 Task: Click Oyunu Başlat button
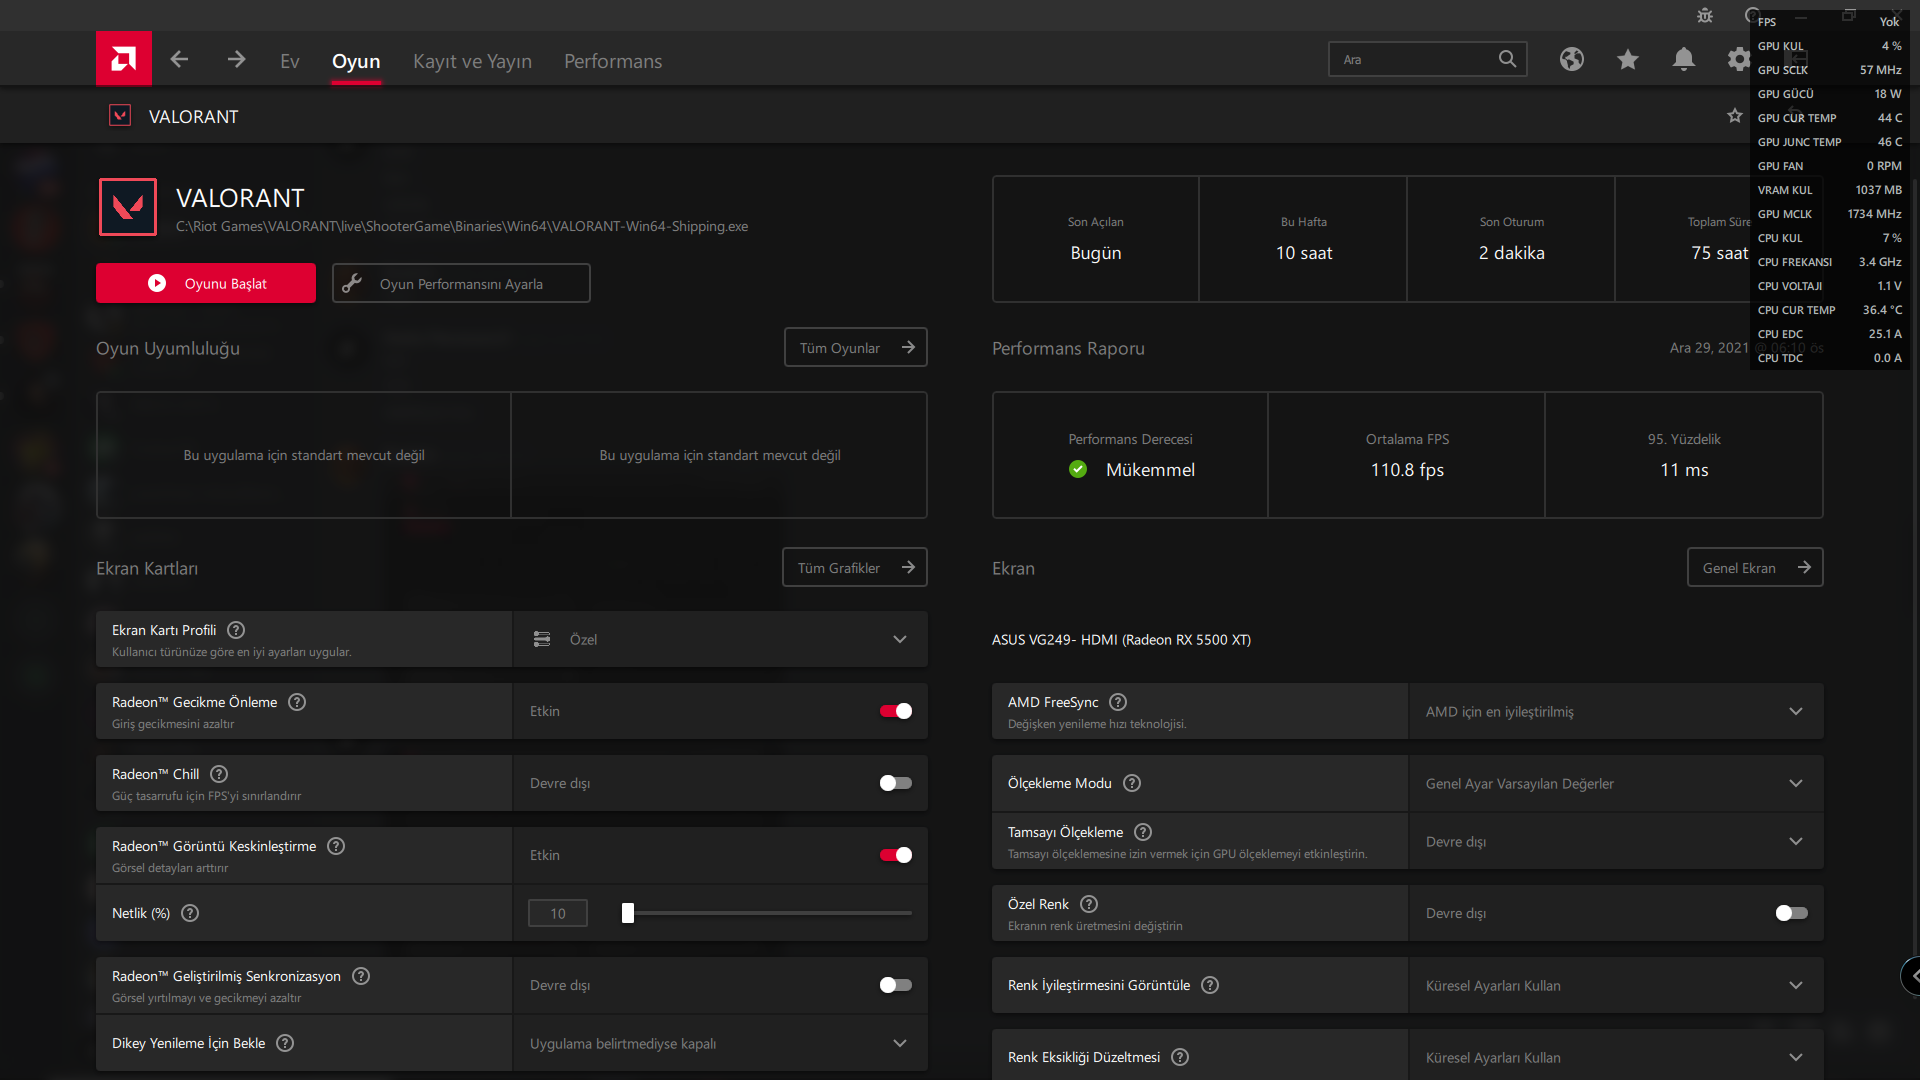[206, 283]
